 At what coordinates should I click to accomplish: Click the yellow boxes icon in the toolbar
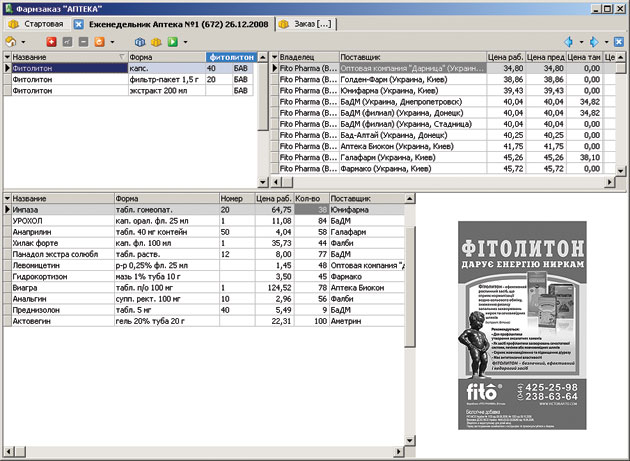click(156, 41)
